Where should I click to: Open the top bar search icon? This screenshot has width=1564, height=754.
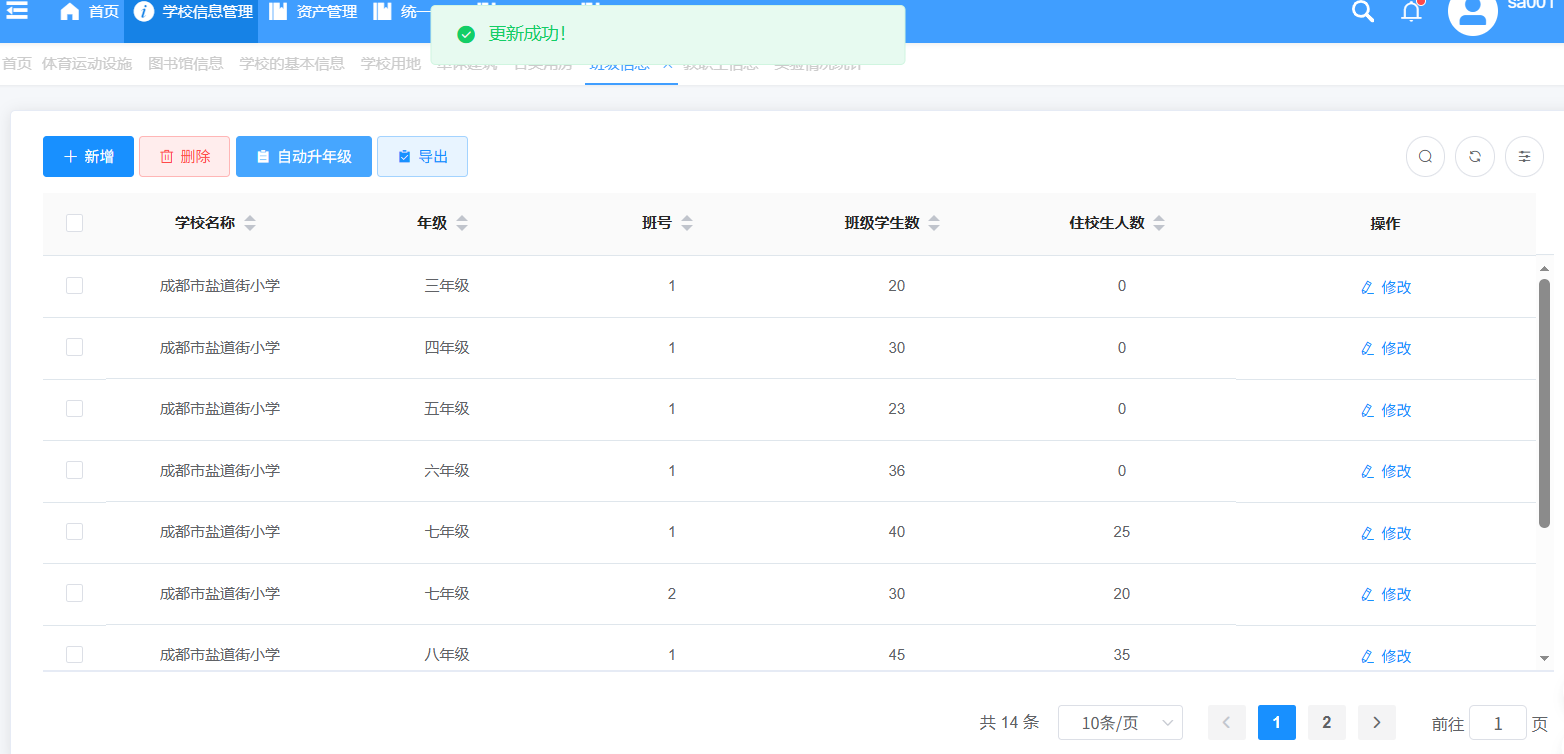(1362, 12)
